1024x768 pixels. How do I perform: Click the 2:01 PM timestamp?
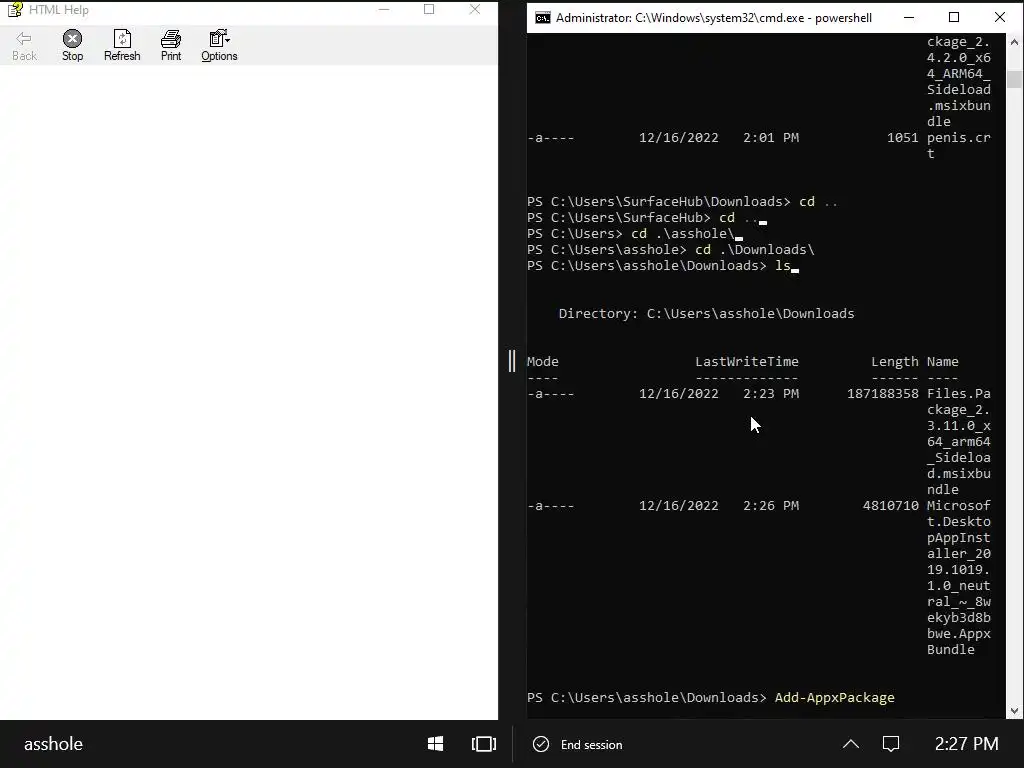pyautogui.click(x=771, y=138)
